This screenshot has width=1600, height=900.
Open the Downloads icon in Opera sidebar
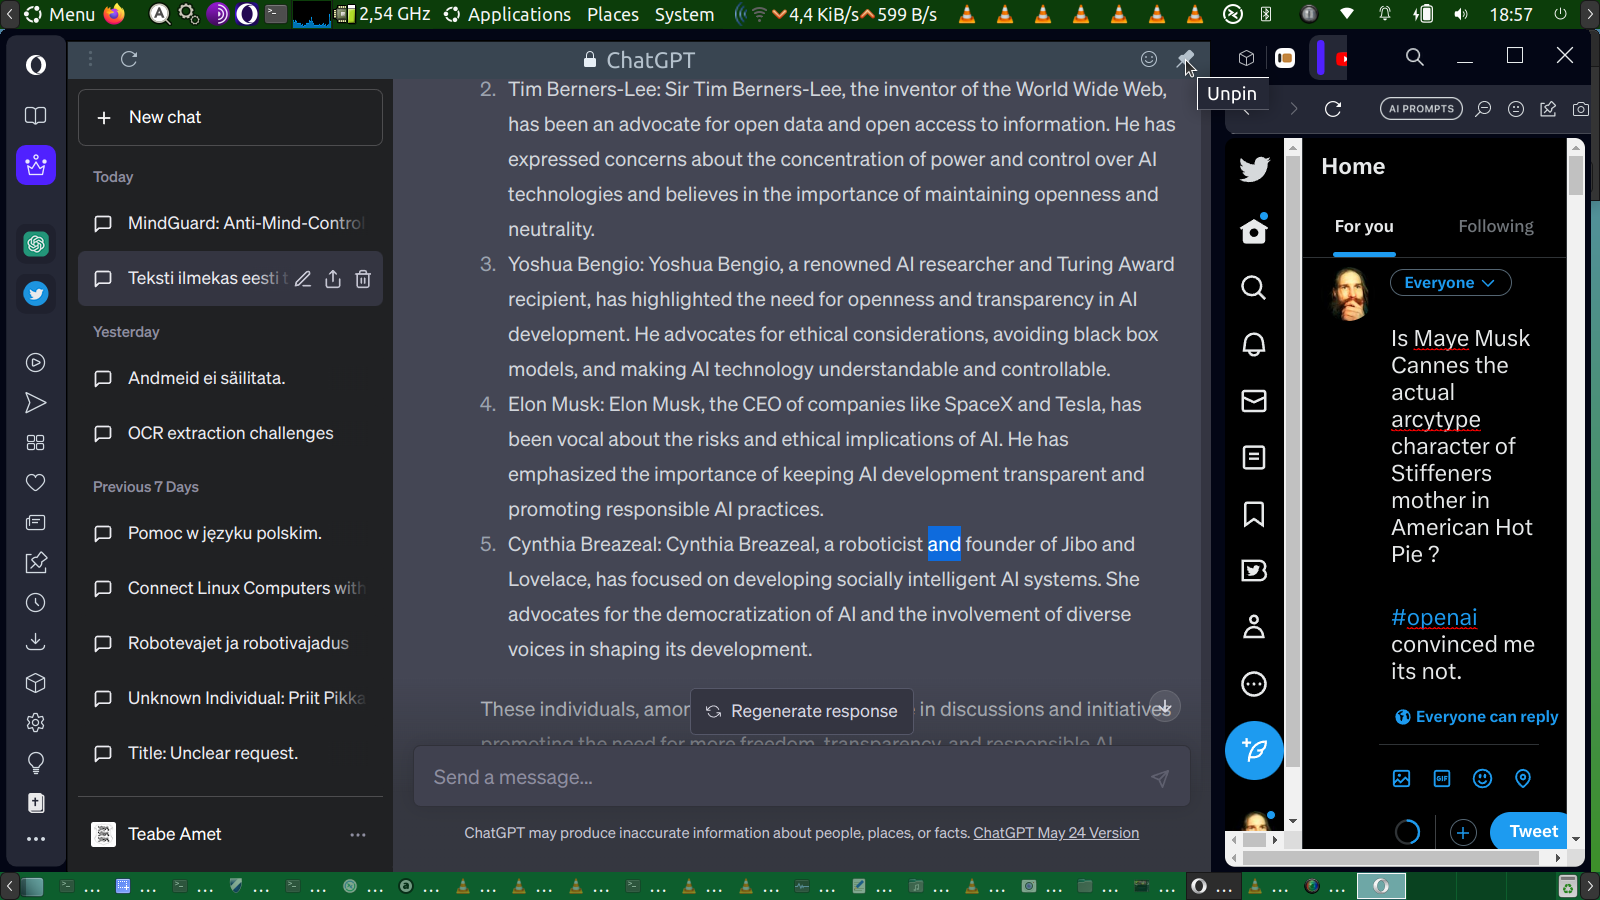pyautogui.click(x=36, y=643)
